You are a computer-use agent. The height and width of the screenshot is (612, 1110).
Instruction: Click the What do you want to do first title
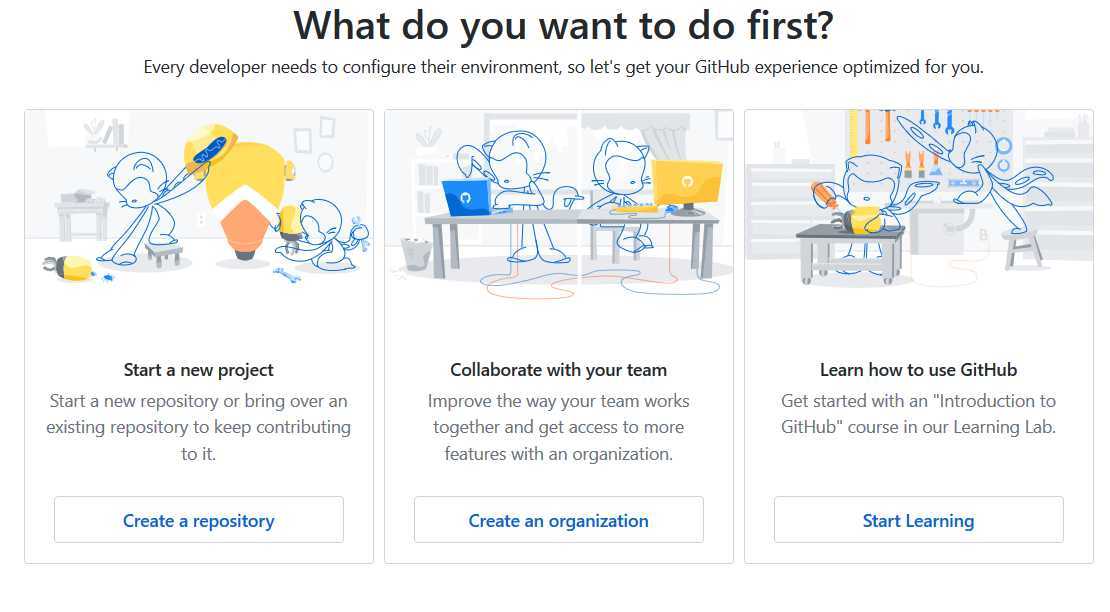tap(563, 25)
